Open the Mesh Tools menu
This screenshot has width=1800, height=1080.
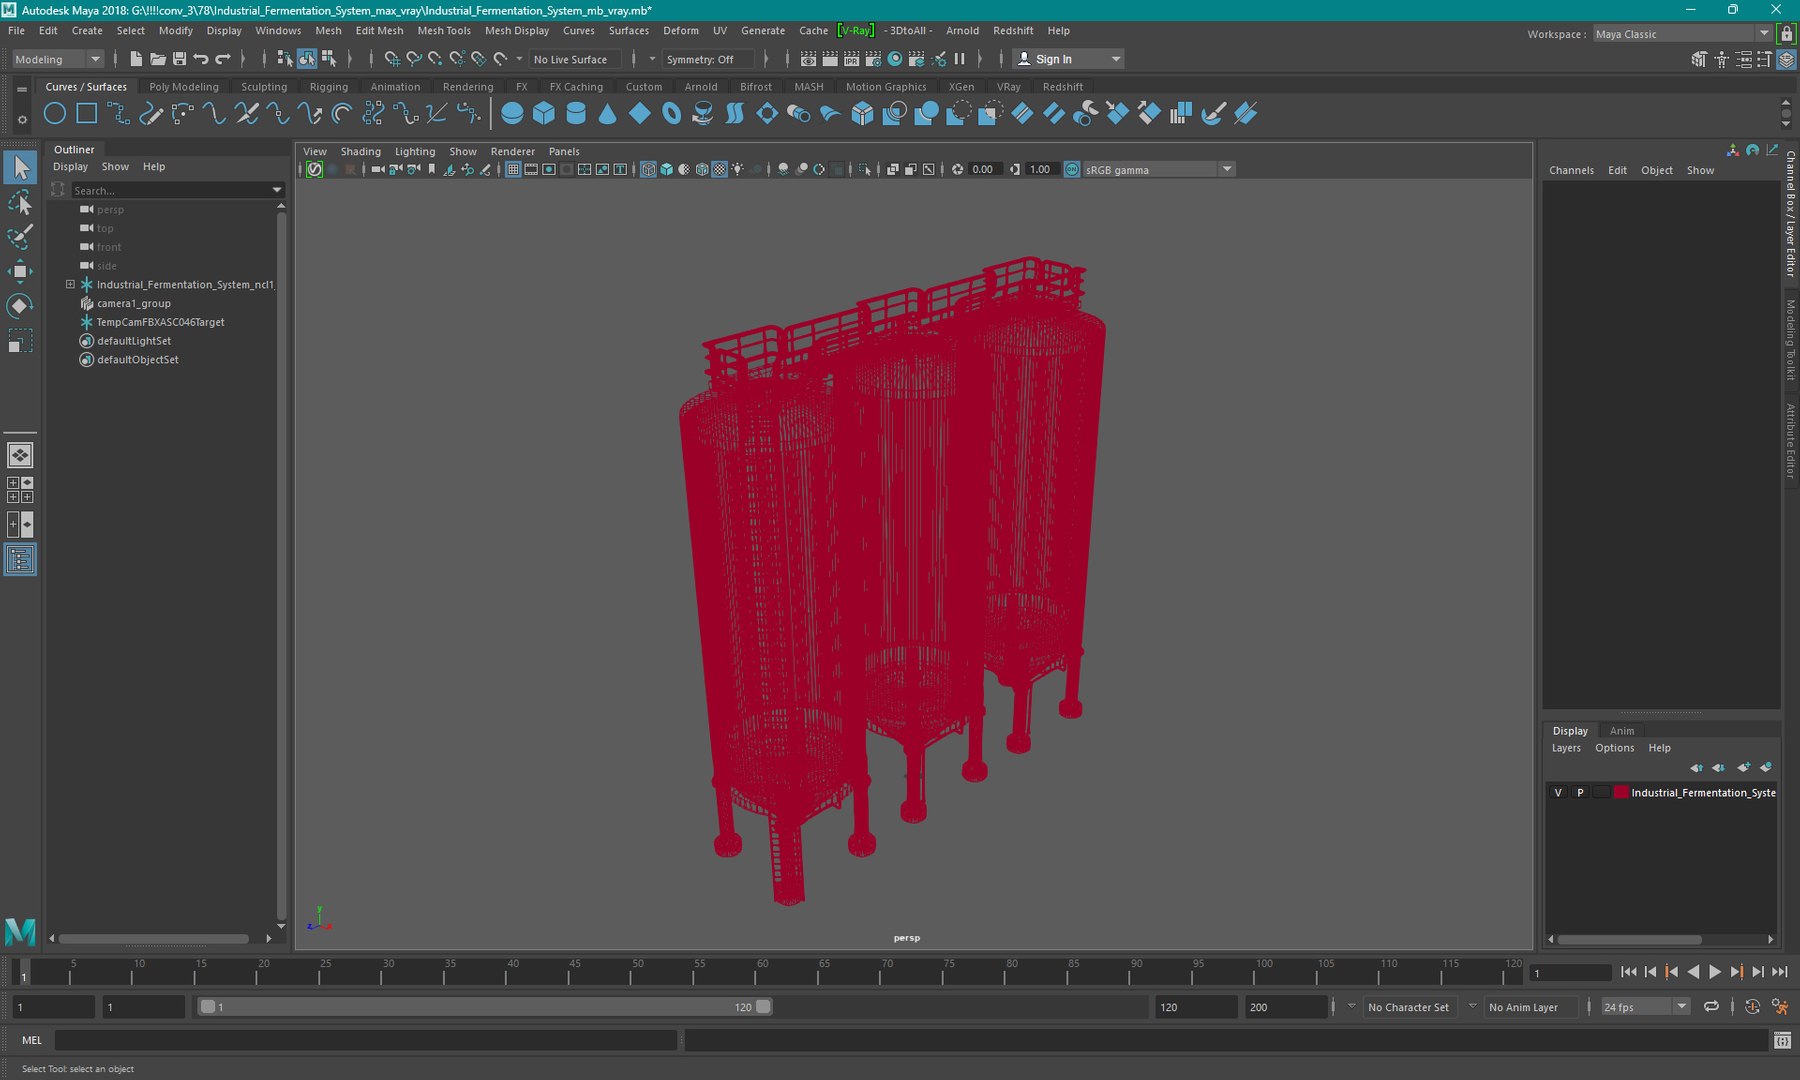(443, 31)
